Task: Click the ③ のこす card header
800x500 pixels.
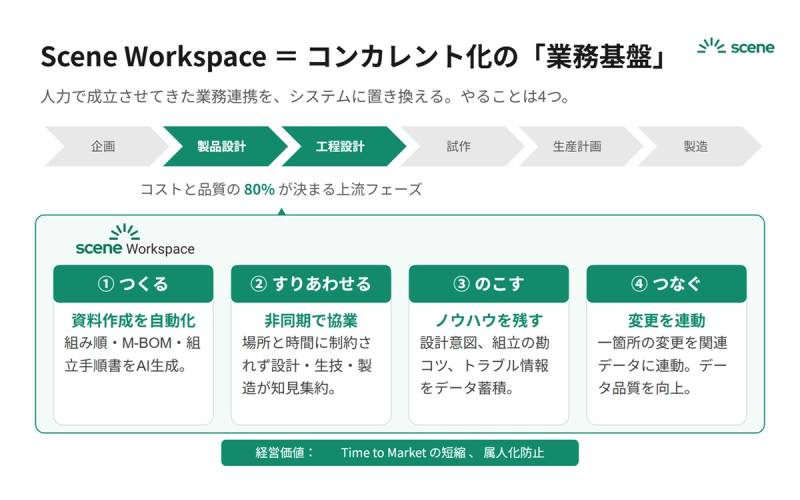Action: coord(489,284)
